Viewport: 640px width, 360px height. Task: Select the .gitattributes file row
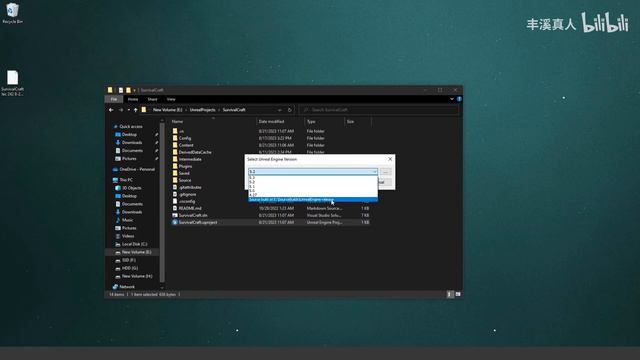click(271, 187)
